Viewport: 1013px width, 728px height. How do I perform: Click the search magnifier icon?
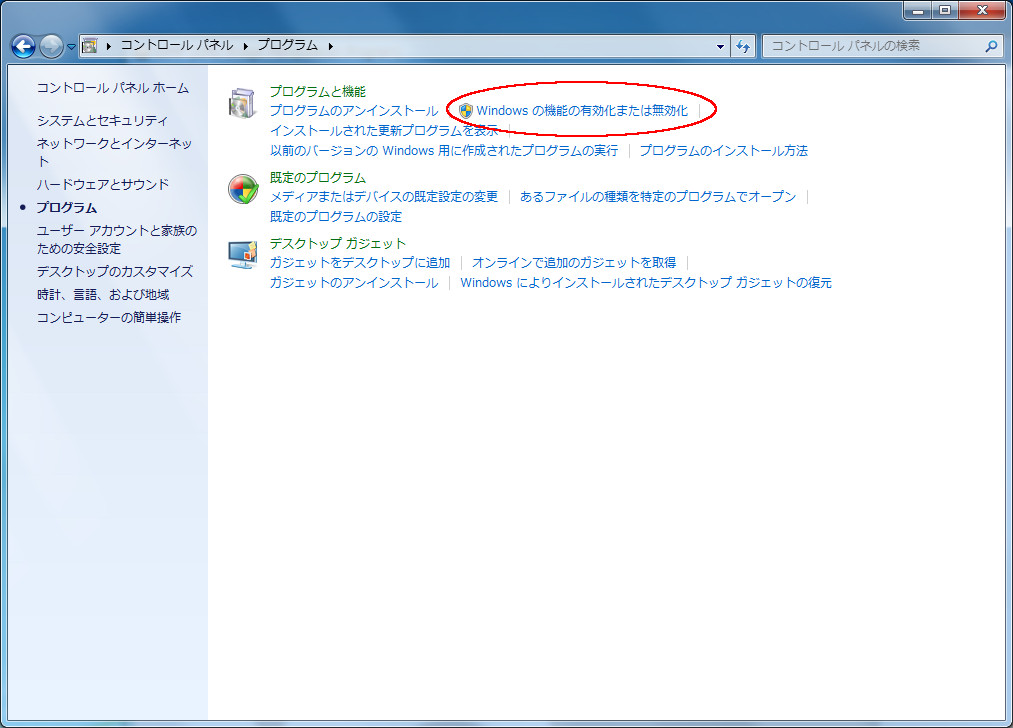click(991, 46)
